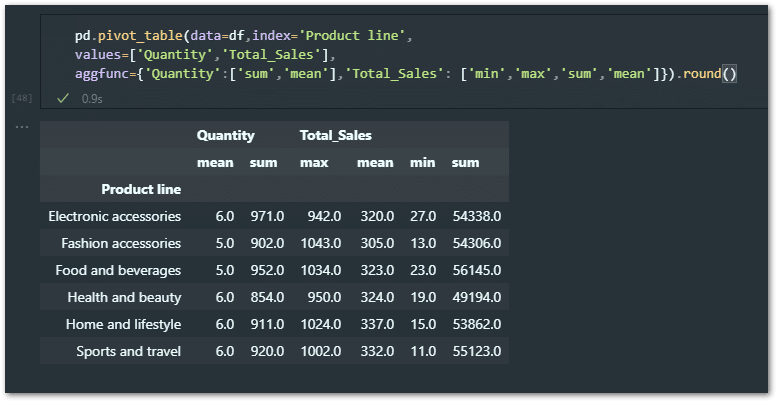Image resolution: width=777 pixels, height=402 pixels.
Task: Click the green execution success checkmark
Action: point(63,99)
